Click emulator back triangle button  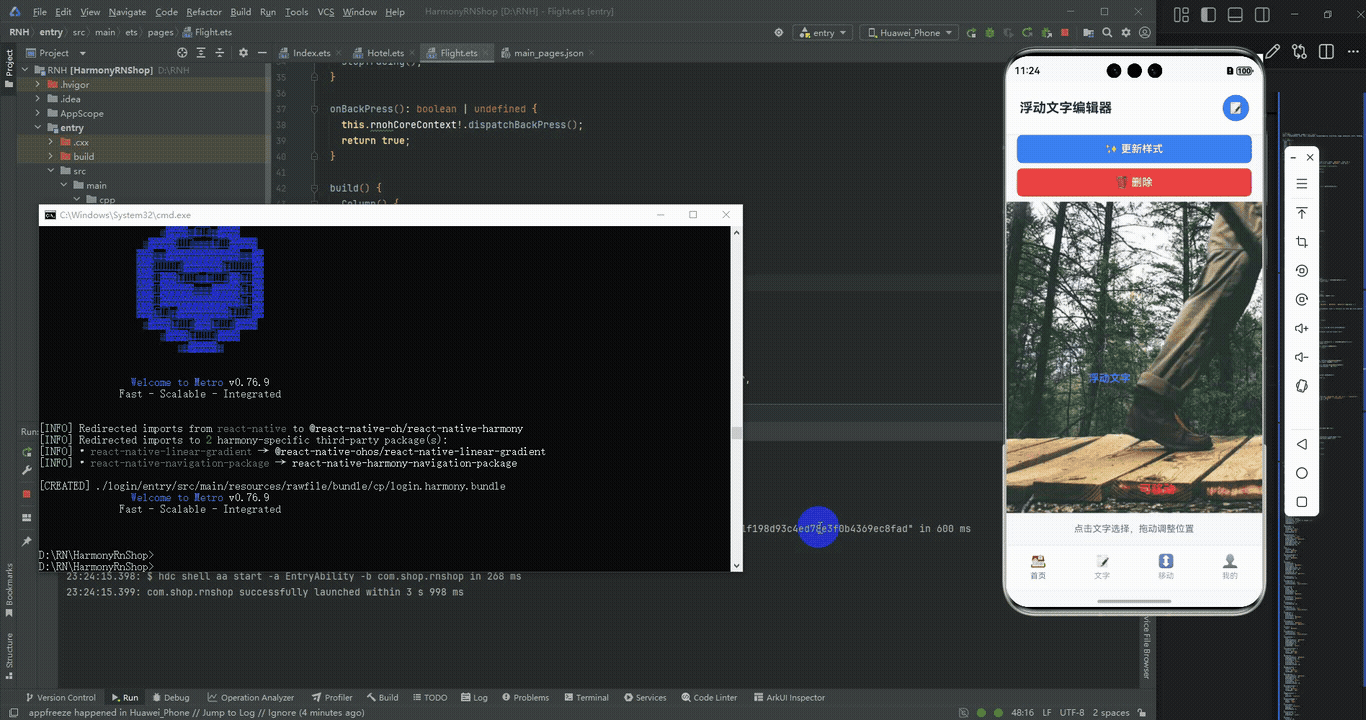click(1301, 444)
